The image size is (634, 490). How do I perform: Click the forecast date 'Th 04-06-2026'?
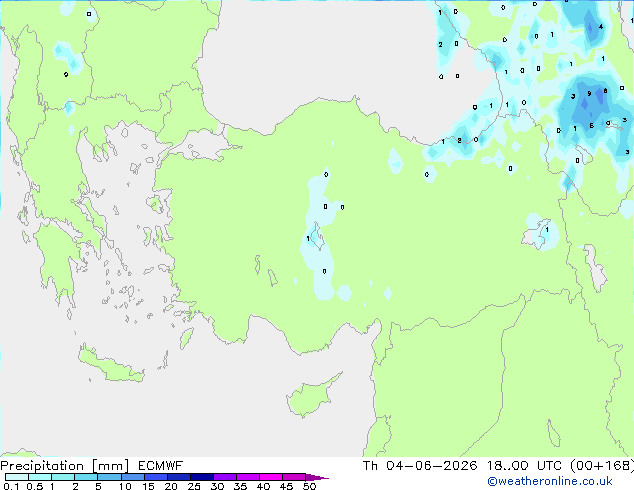coord(420,466)
